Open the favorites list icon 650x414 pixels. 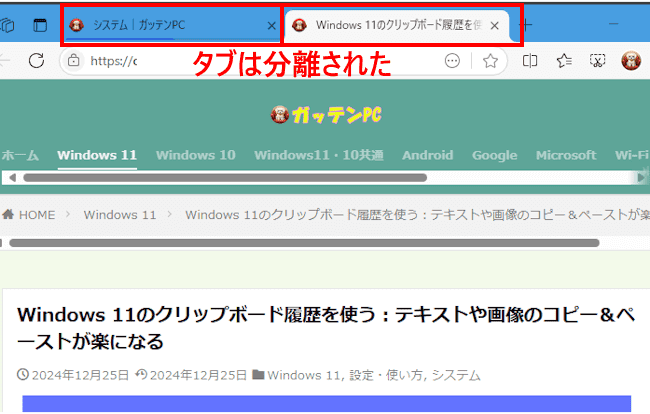564,61
